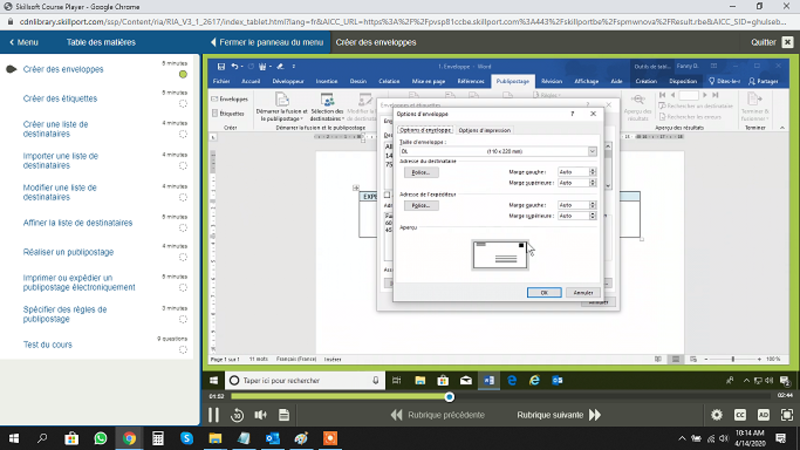Toggle closed captions CC
This screenshot has height=450, width=800.
coord(740,415)
